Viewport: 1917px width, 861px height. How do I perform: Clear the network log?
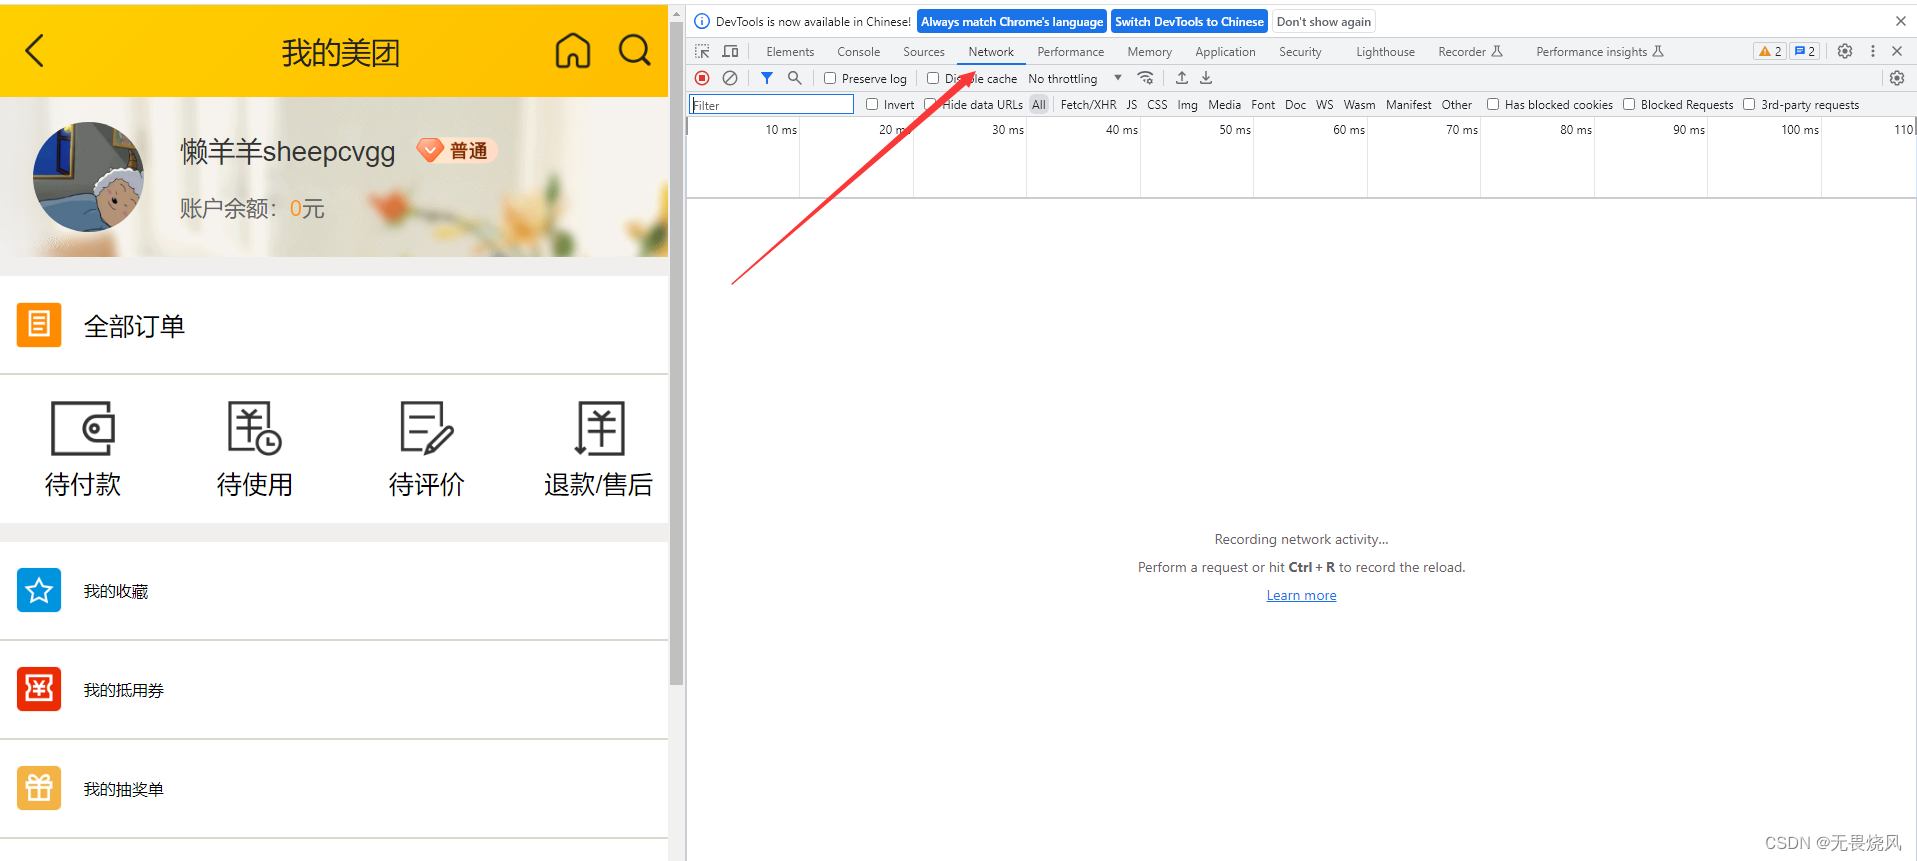[730, 78]
